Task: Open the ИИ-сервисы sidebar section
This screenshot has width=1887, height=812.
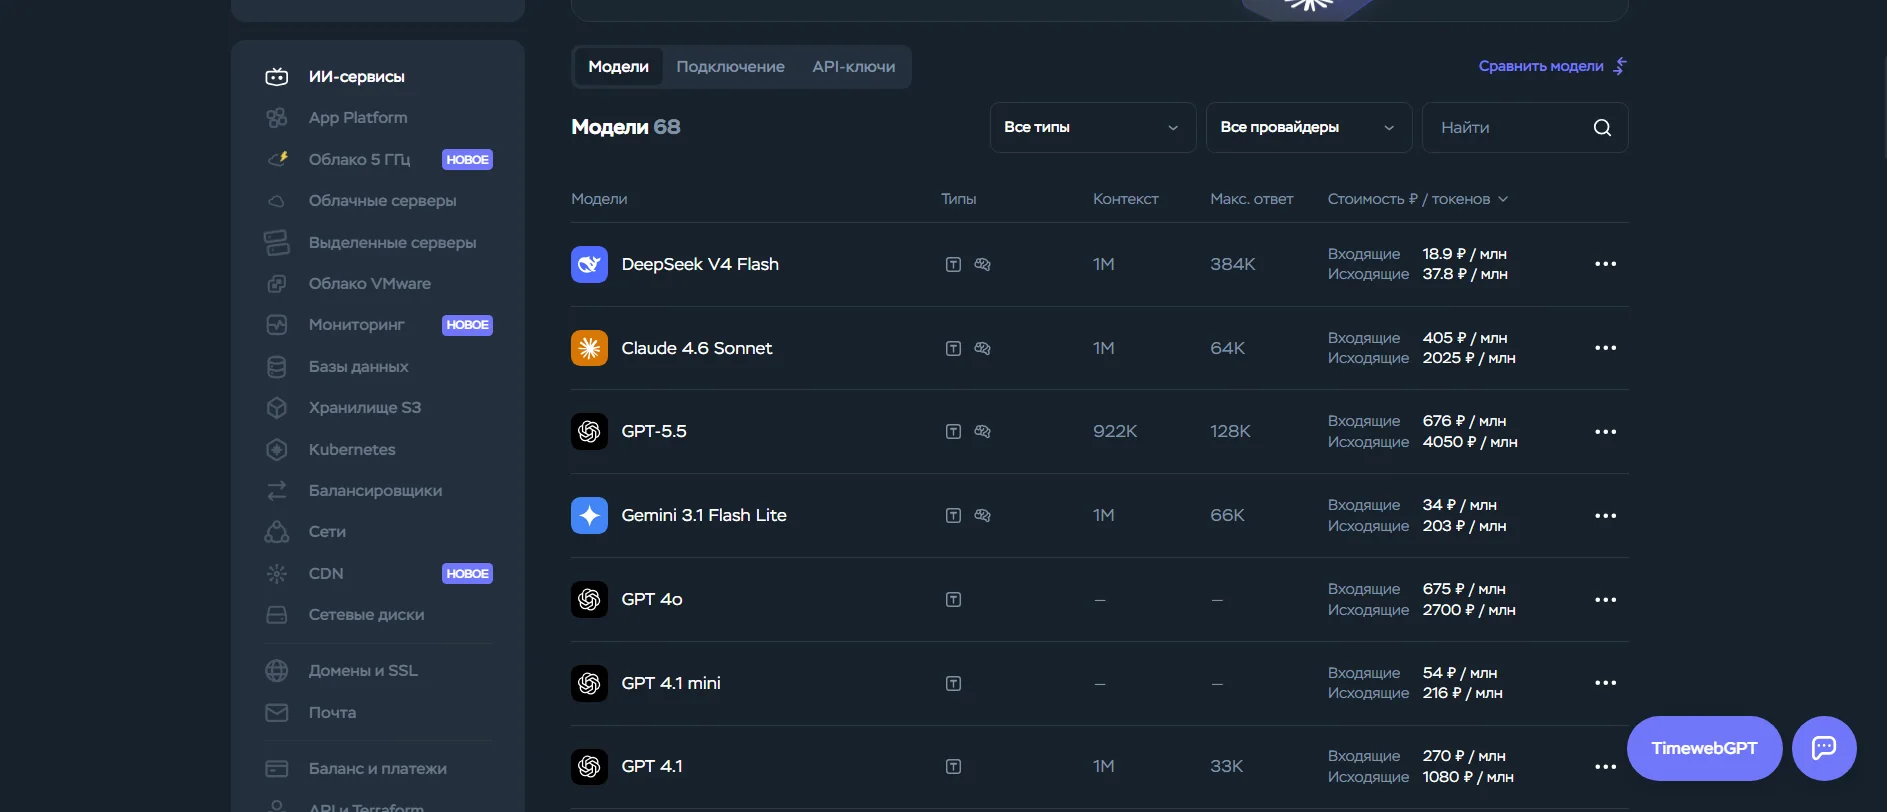Action: [x=356, y=77]
